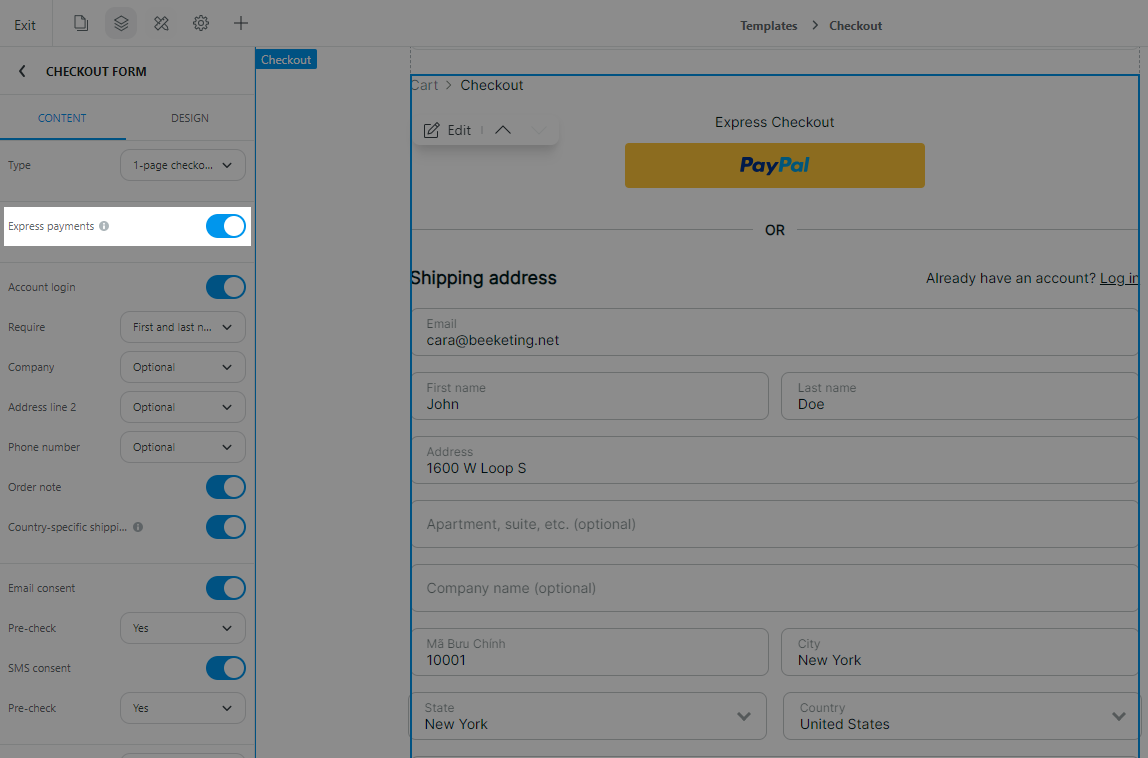Click the Shipping address heading
1148x758 pixels.
[483, 278]
